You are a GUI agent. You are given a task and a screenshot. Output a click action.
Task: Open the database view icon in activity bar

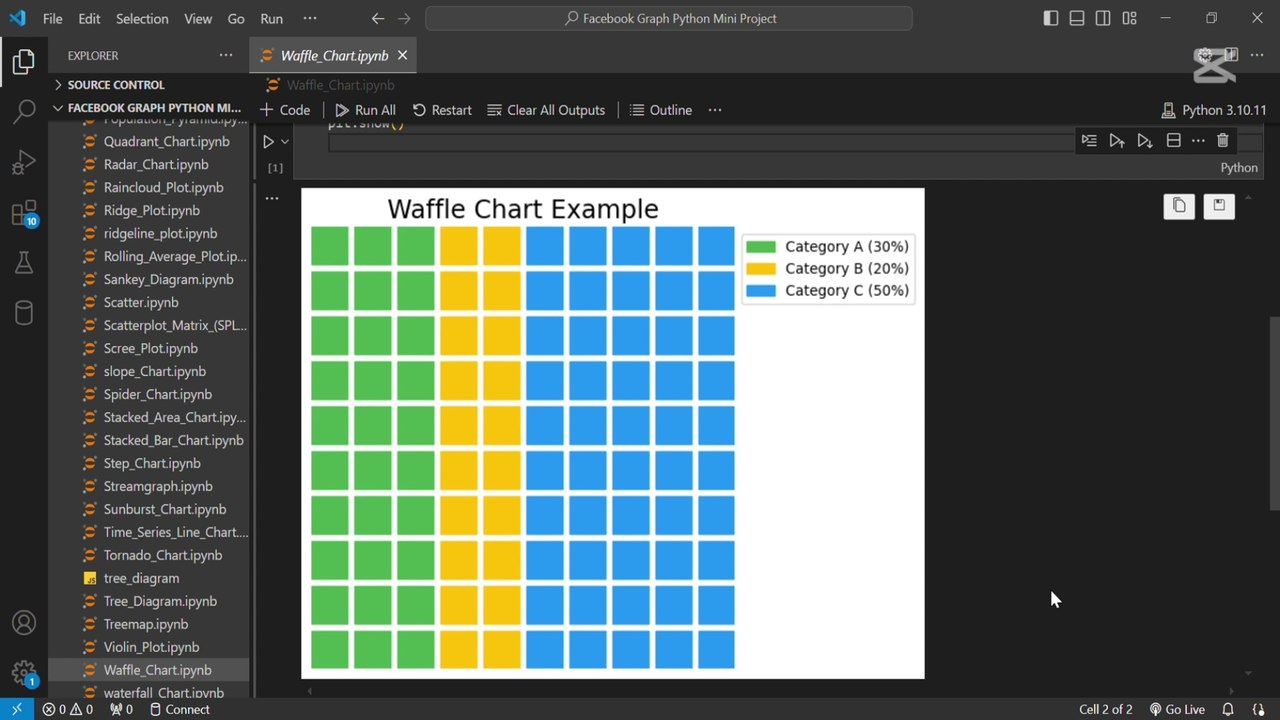24,312
